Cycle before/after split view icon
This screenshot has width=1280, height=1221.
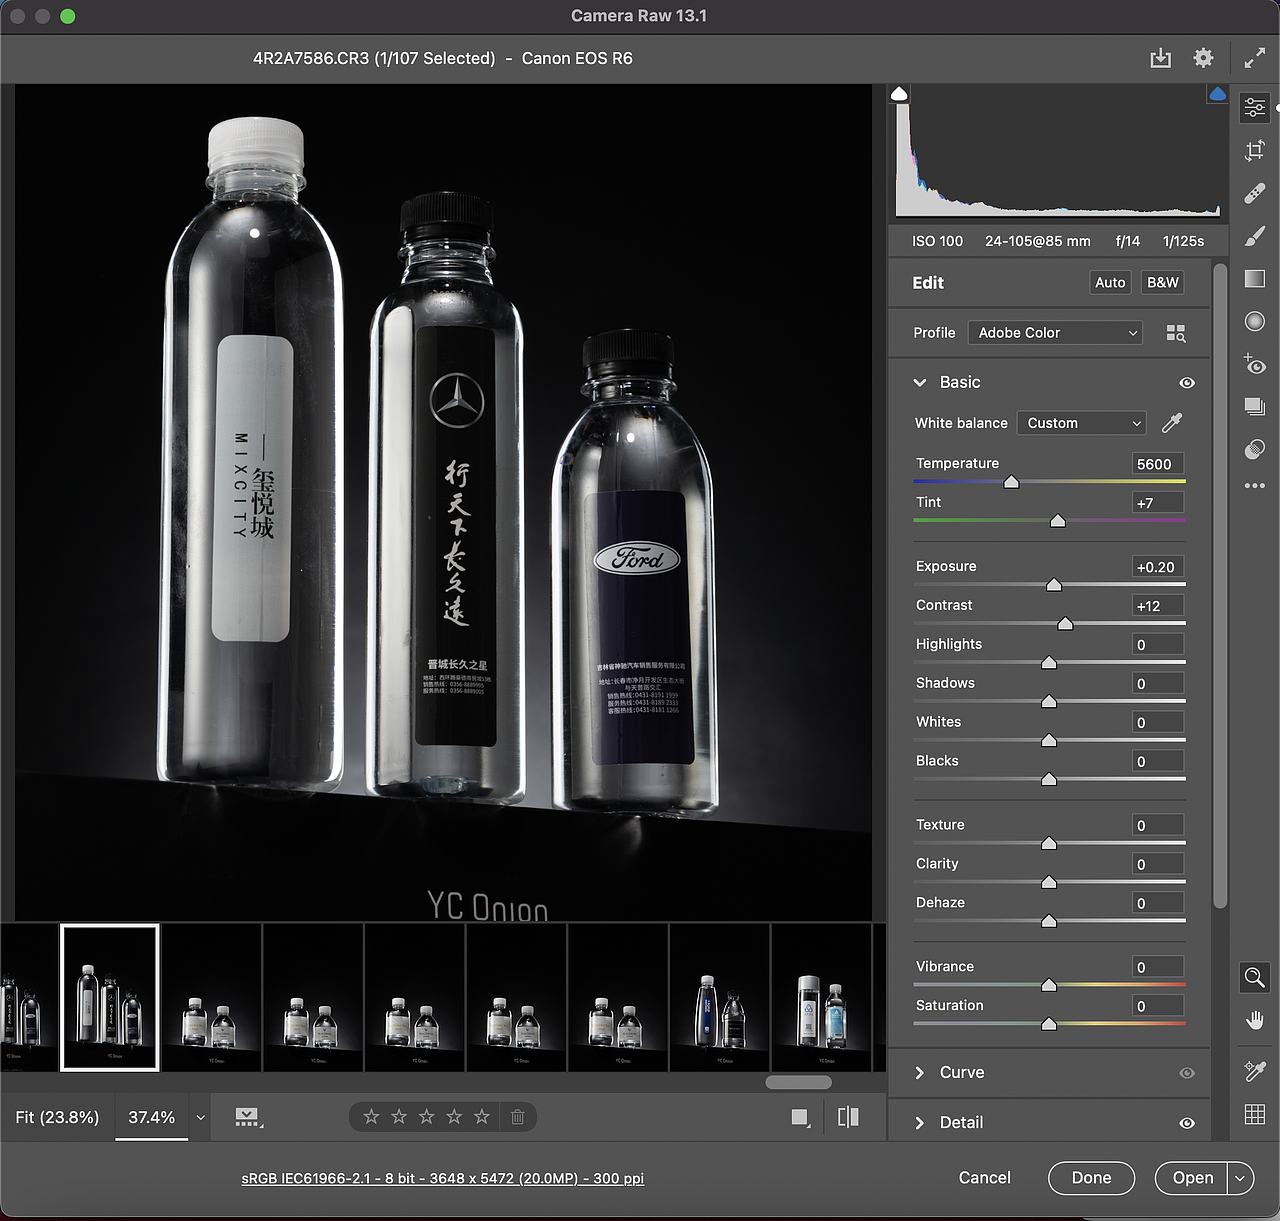tap(848, 1117)
